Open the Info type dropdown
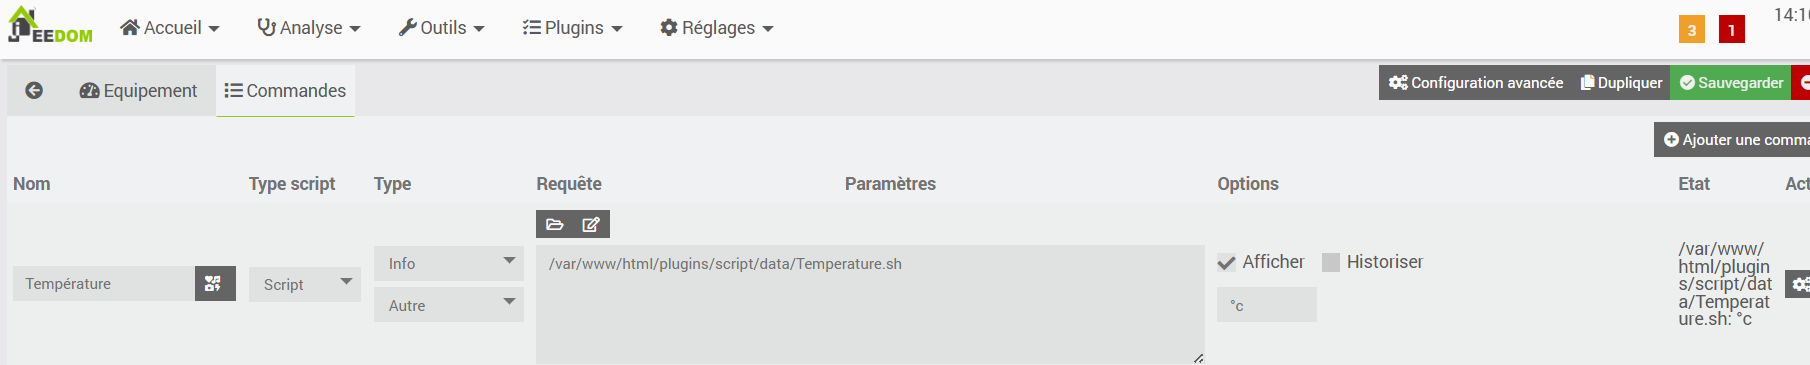 coord(449,263)
